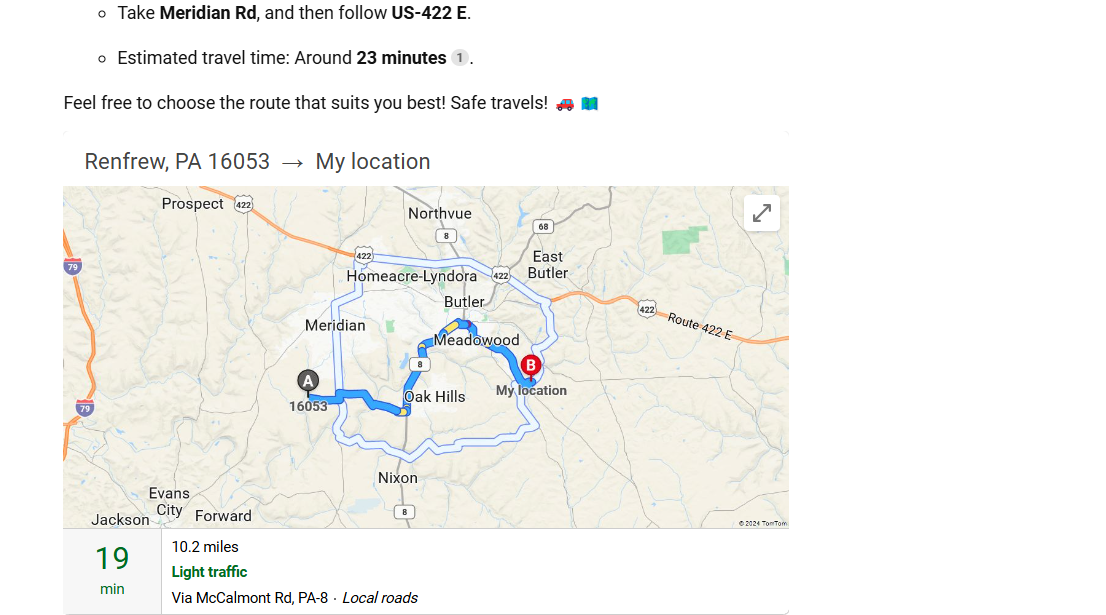1106x615 pixels.
Task: Click the Interstate 79 shield near Jackson
Action: (85, 408)
